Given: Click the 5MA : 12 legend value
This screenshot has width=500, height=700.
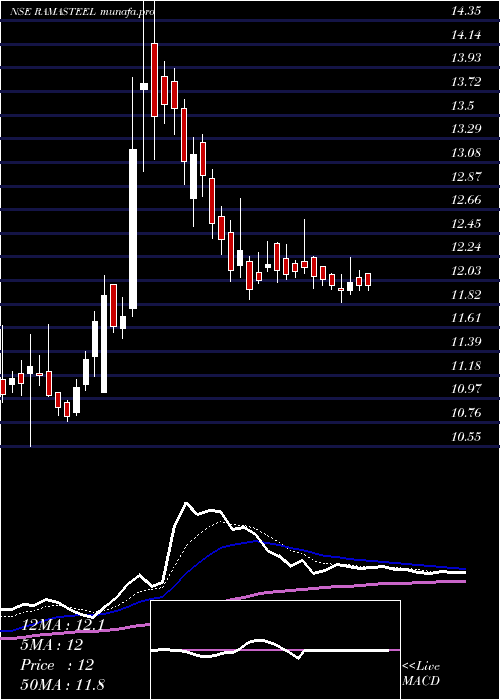Looking at the screenshot, I should point(51,645).
